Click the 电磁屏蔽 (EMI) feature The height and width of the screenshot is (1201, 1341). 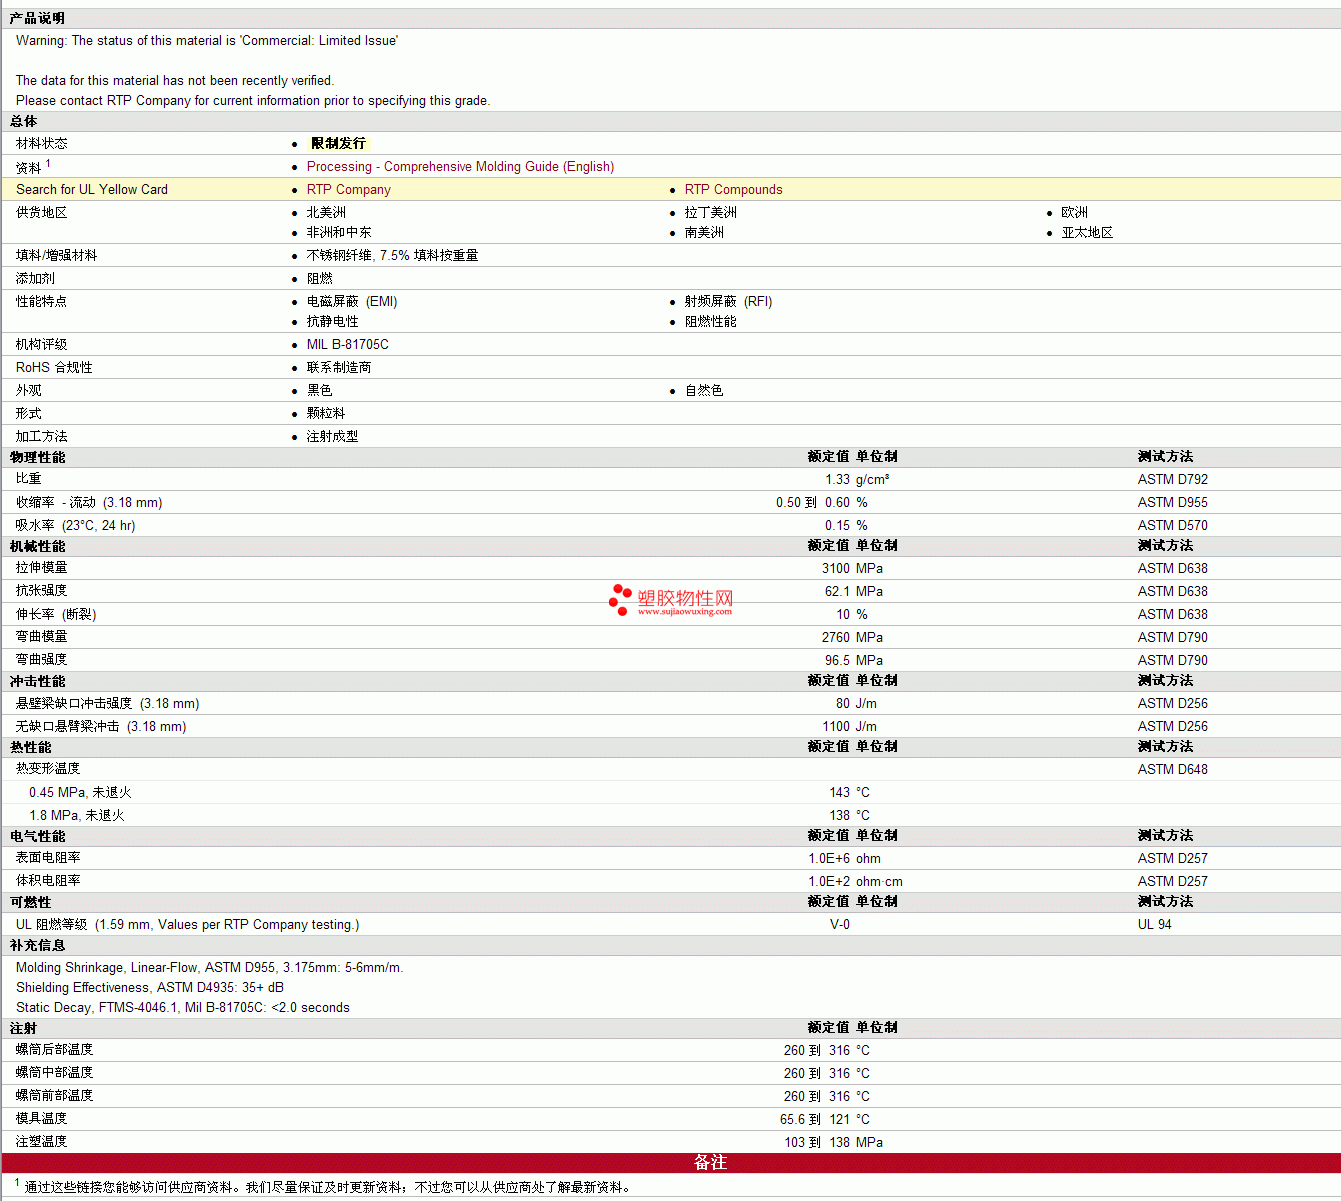point(352,302)
